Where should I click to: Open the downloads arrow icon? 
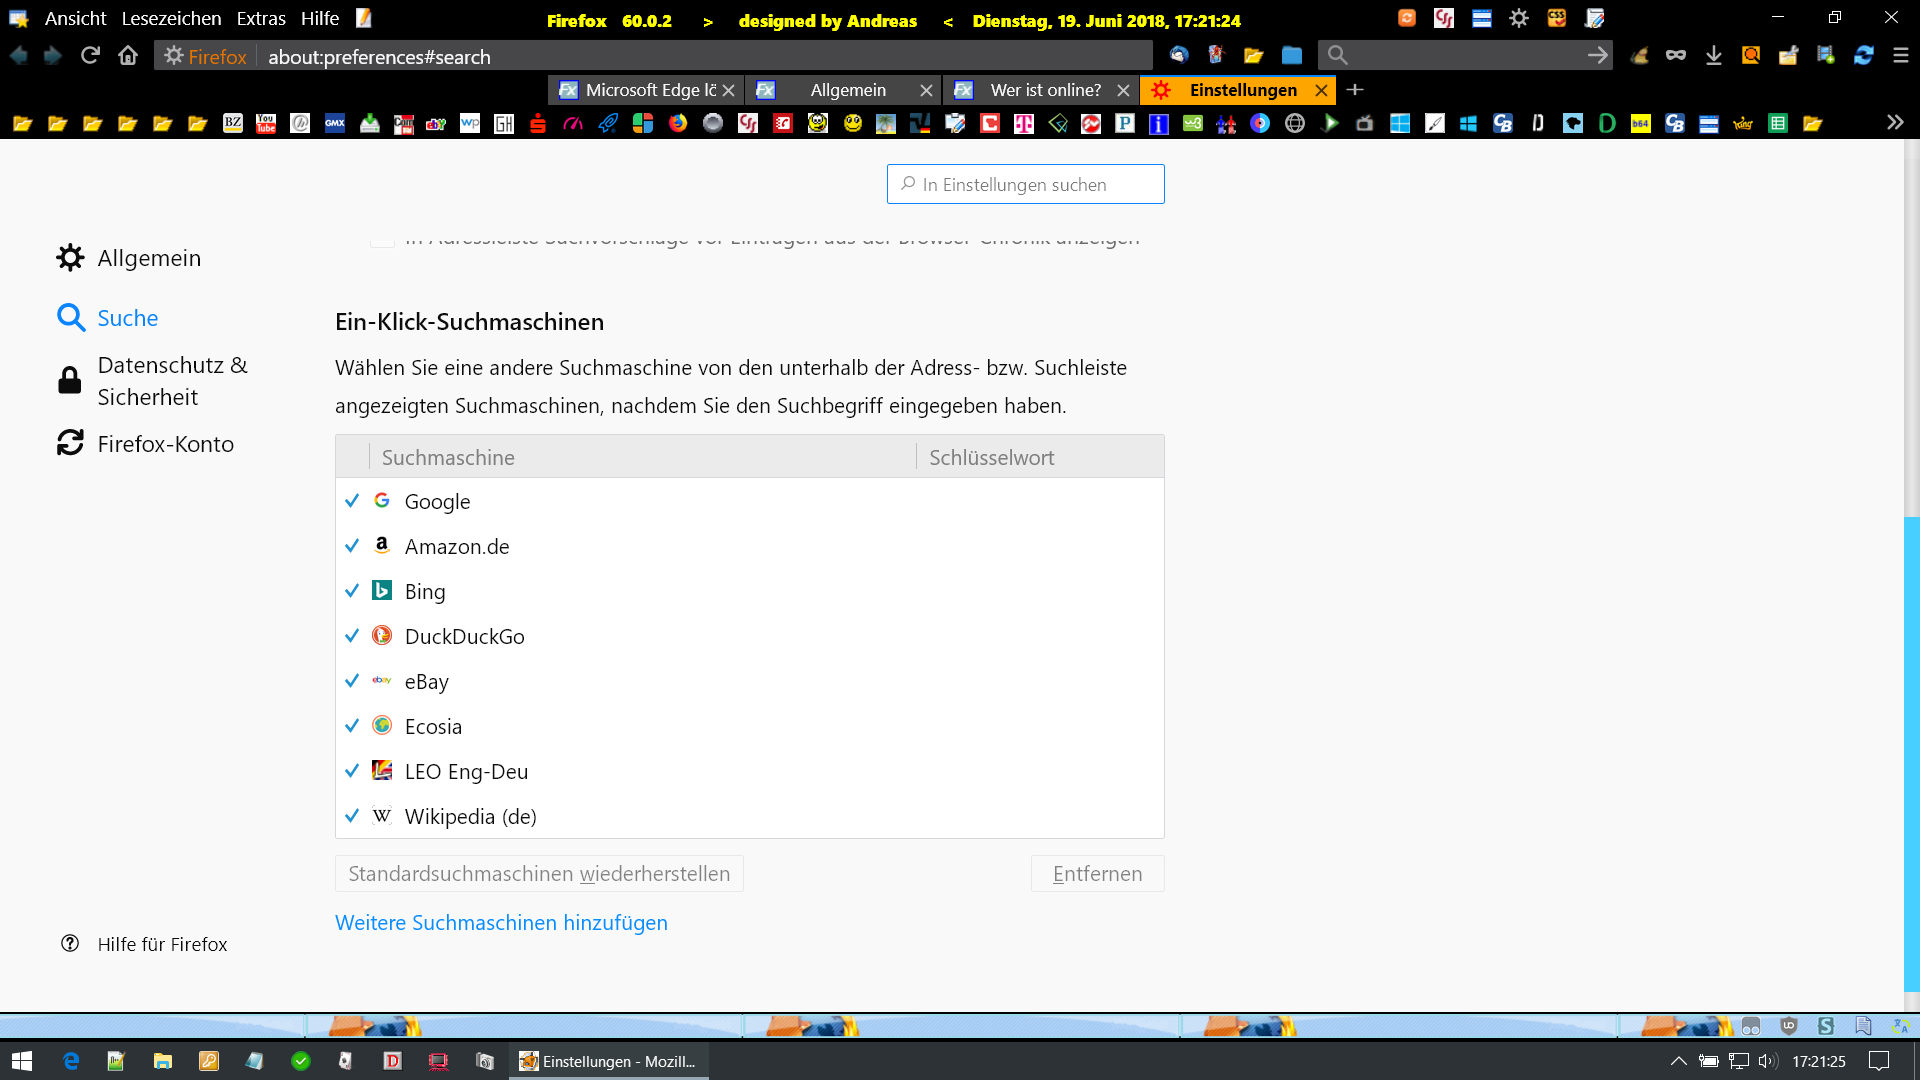pos(1713,56)
